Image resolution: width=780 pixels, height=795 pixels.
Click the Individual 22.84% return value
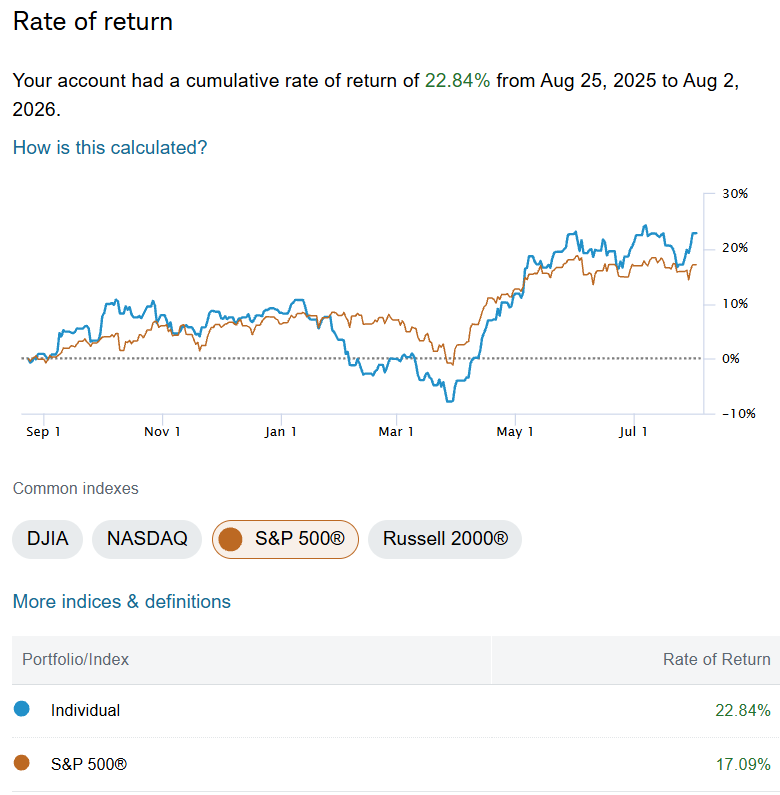(743, 710)
